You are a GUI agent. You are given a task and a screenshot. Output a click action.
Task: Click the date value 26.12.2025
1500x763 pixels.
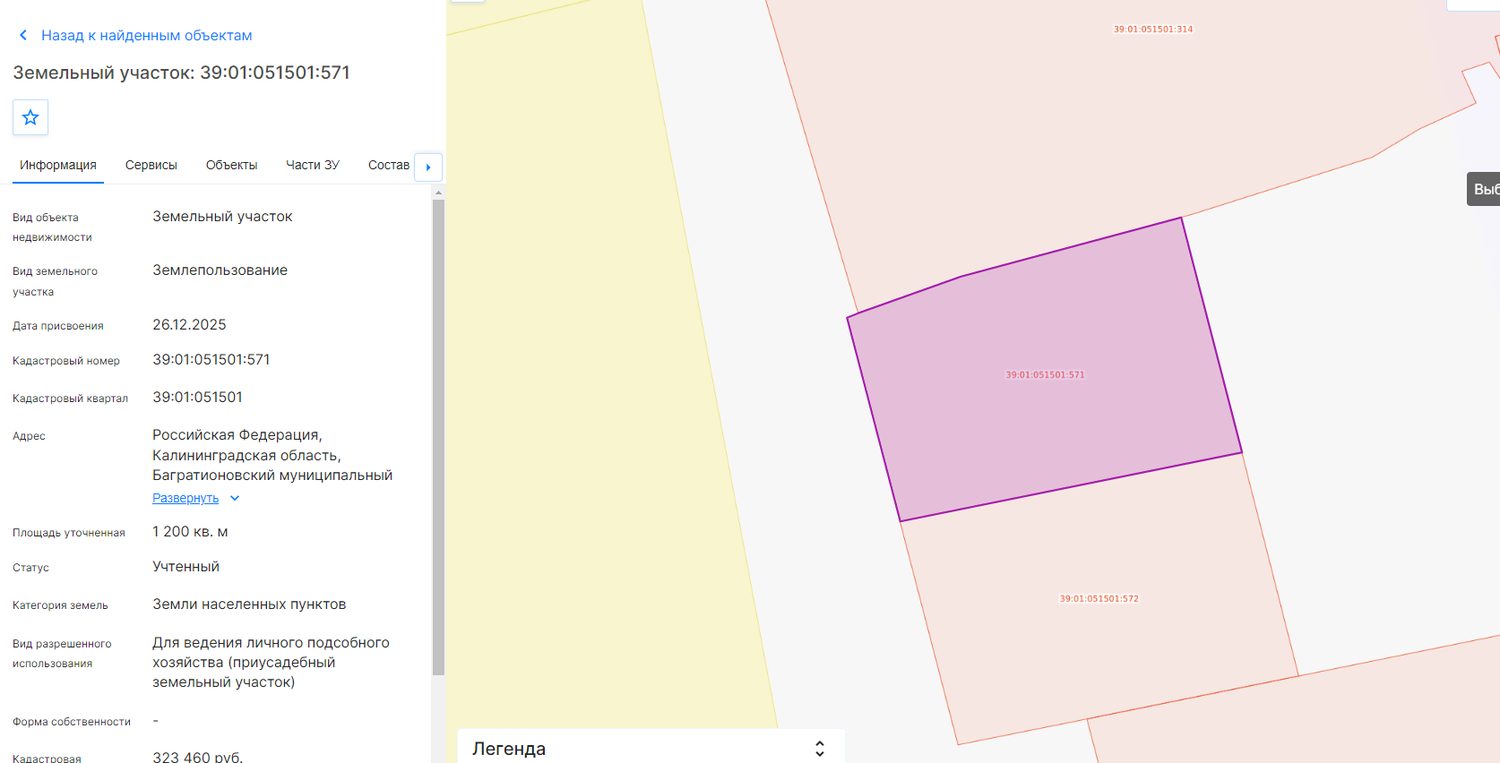189,325
